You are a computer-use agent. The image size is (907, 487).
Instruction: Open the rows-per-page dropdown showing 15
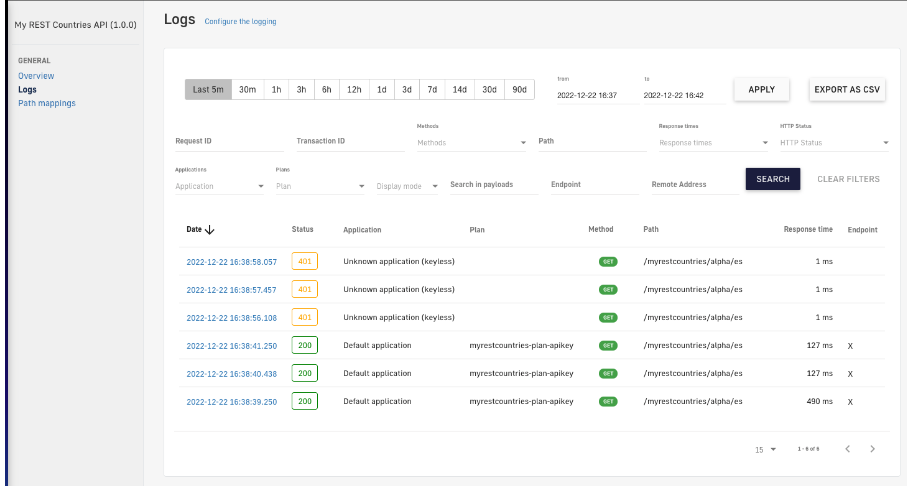766,450
